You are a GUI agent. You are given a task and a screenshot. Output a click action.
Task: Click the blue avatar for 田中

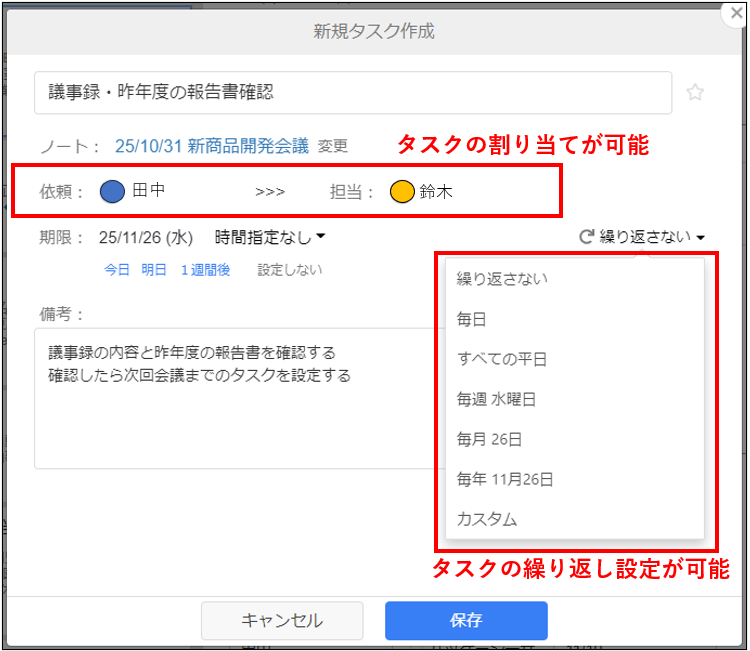pos(113,191)
